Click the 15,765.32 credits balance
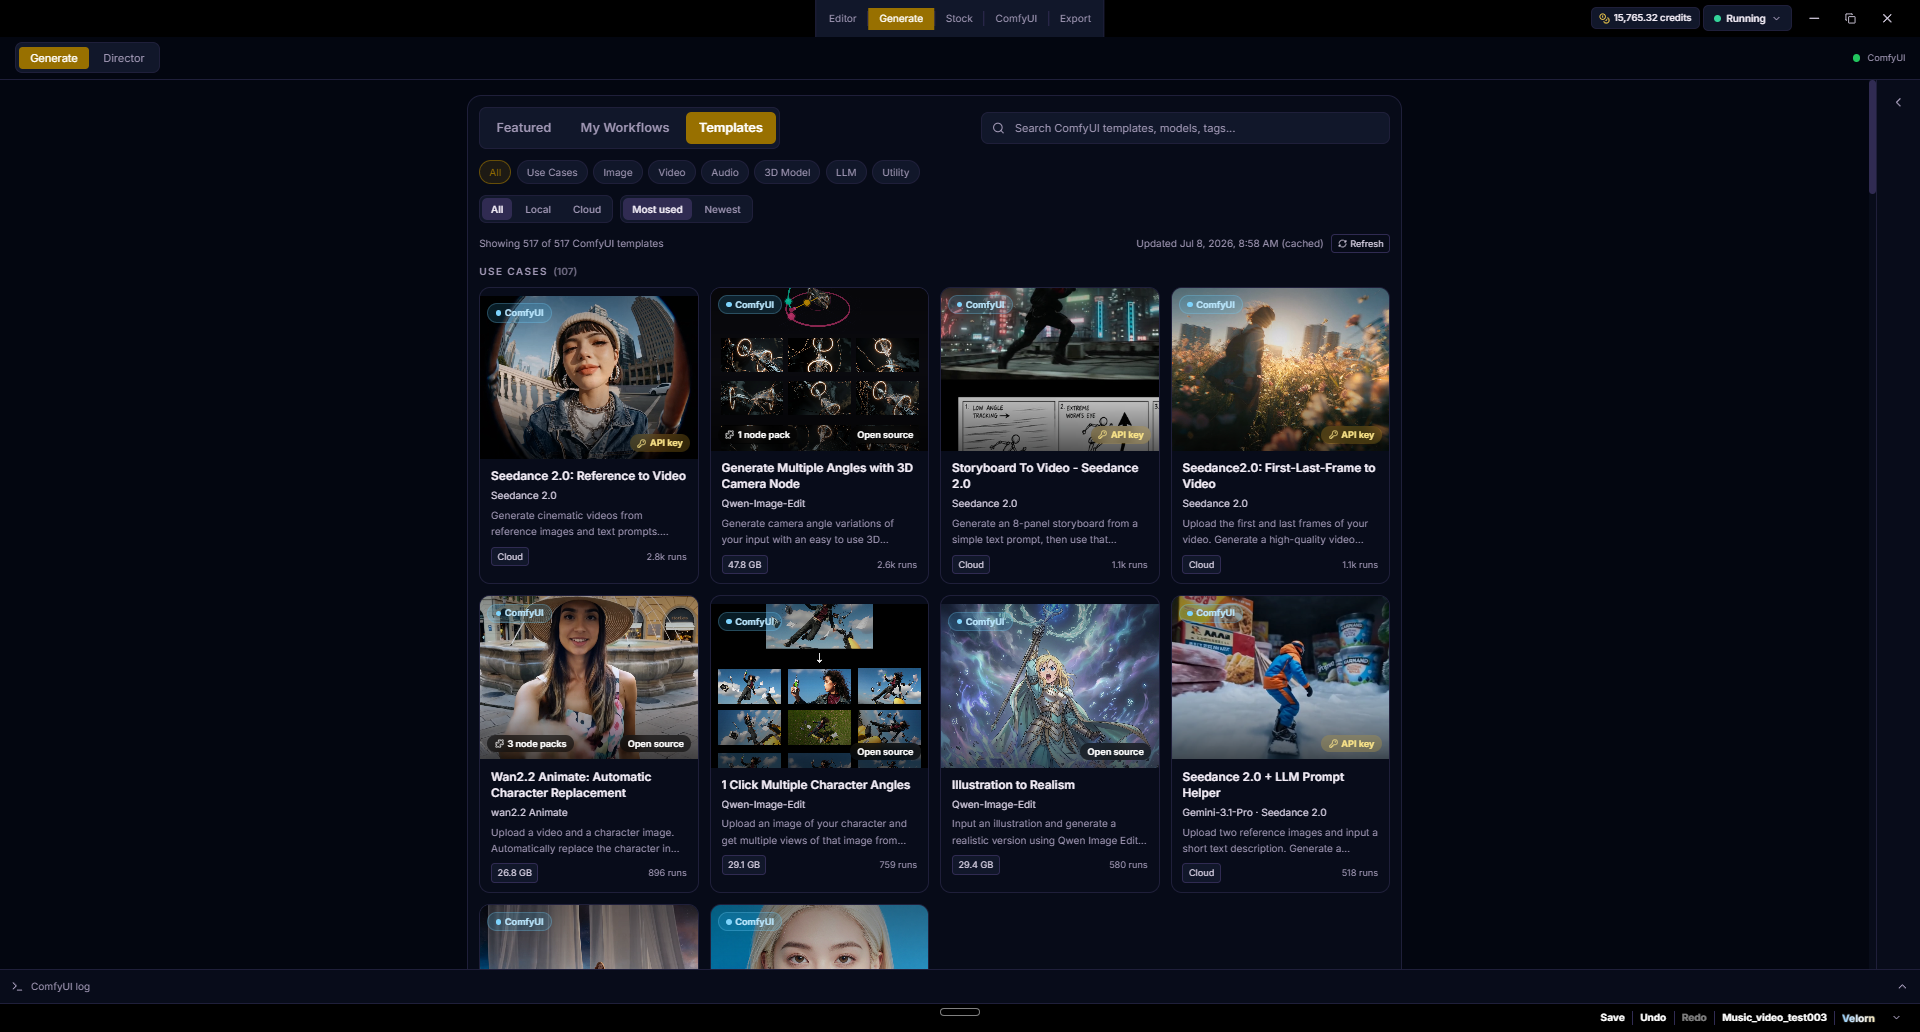The height and width of the screenshot is (1032, 1920). click(1646, 18)
